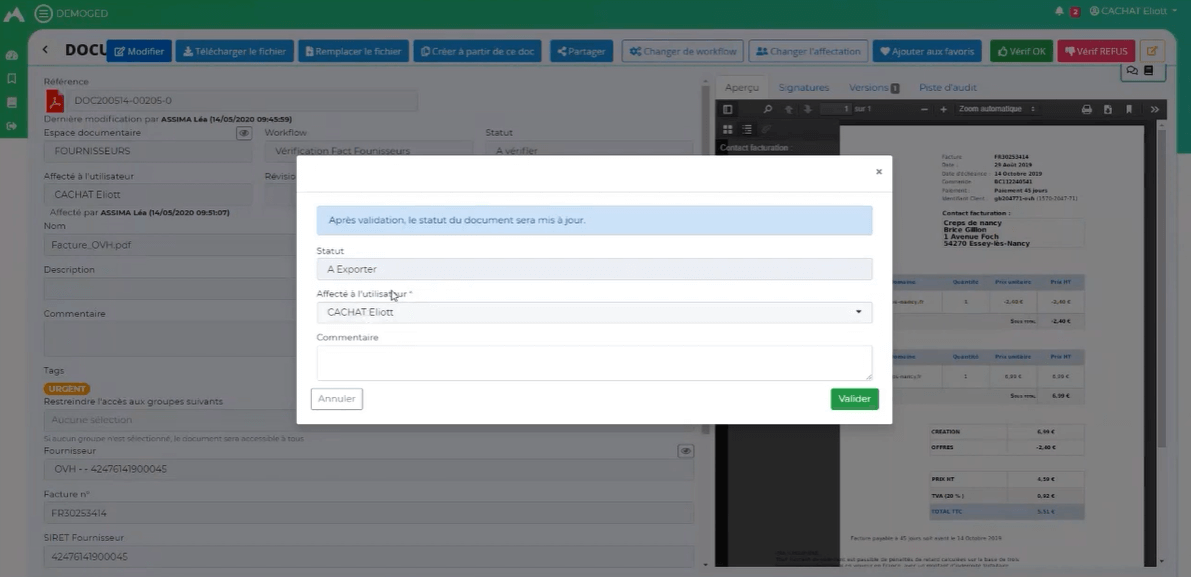Click the form panel vertical scrollbar
The width and height of the screenshot is (1191, 577).
click(705, 258)
